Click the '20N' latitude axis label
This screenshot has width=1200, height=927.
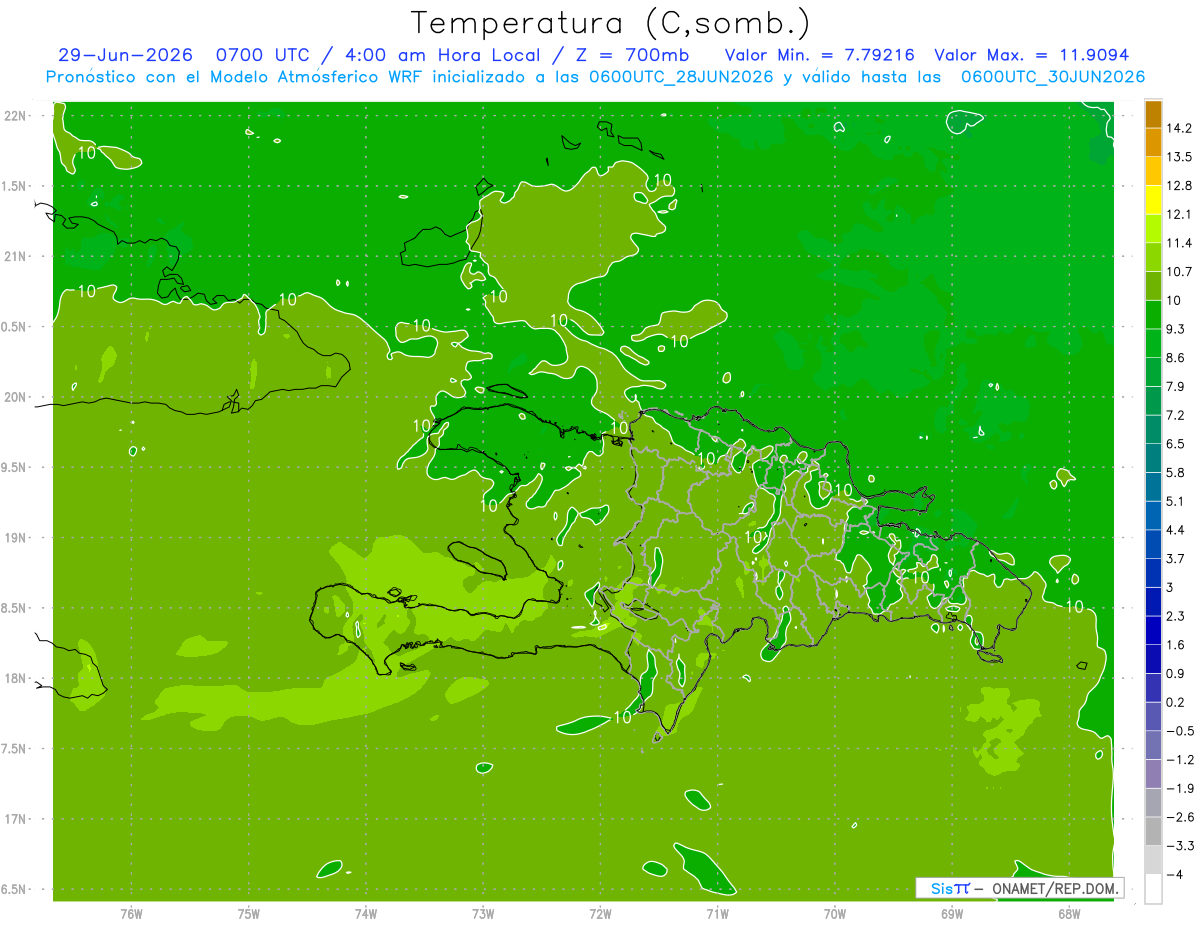16,397
